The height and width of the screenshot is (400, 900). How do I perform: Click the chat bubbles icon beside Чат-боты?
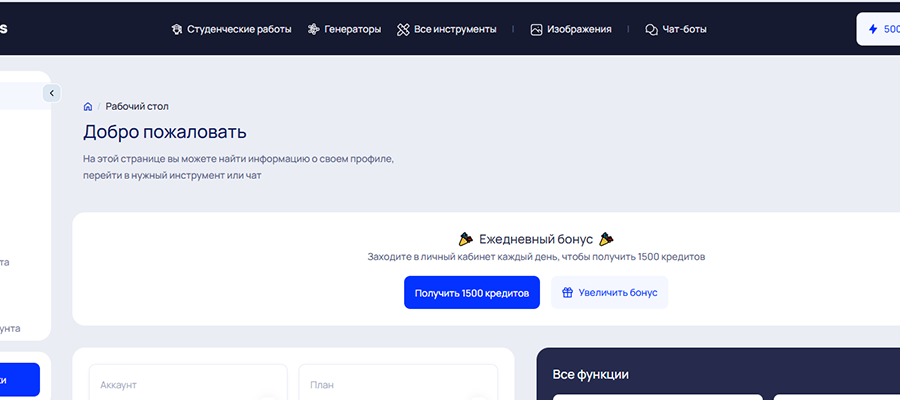[651, 29]
